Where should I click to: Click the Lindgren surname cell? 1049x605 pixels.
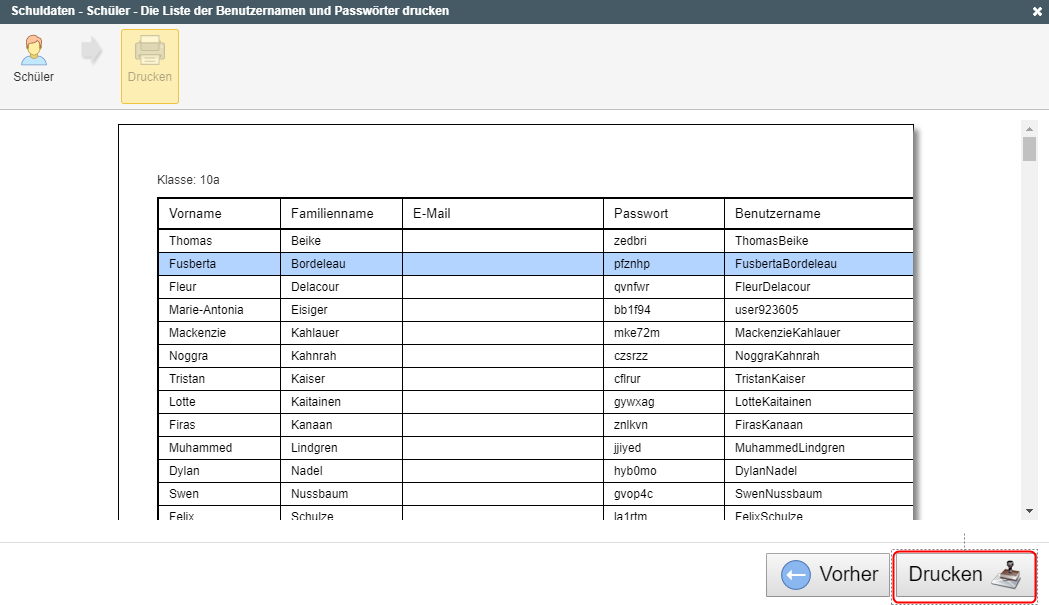(341, 448)
